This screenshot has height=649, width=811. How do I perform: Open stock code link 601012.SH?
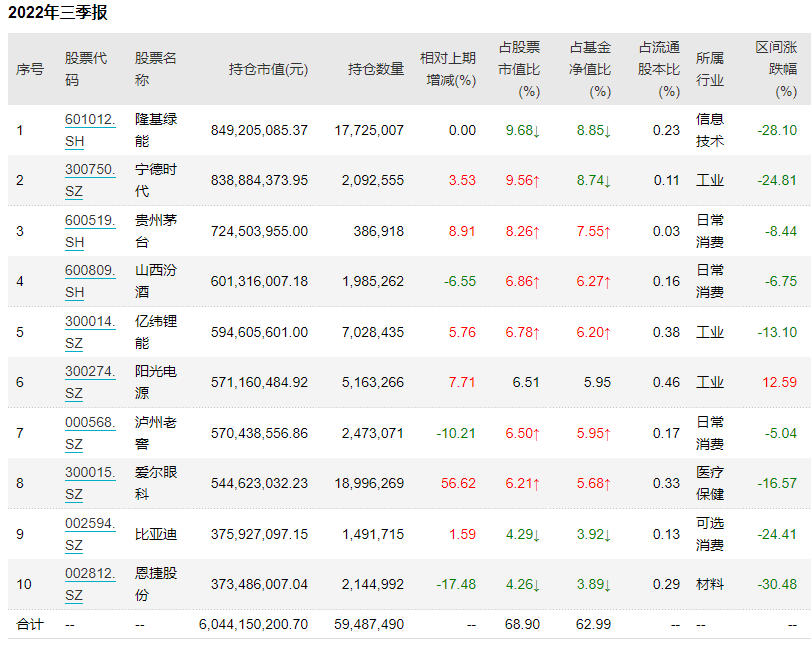click(x=89, y=119)
